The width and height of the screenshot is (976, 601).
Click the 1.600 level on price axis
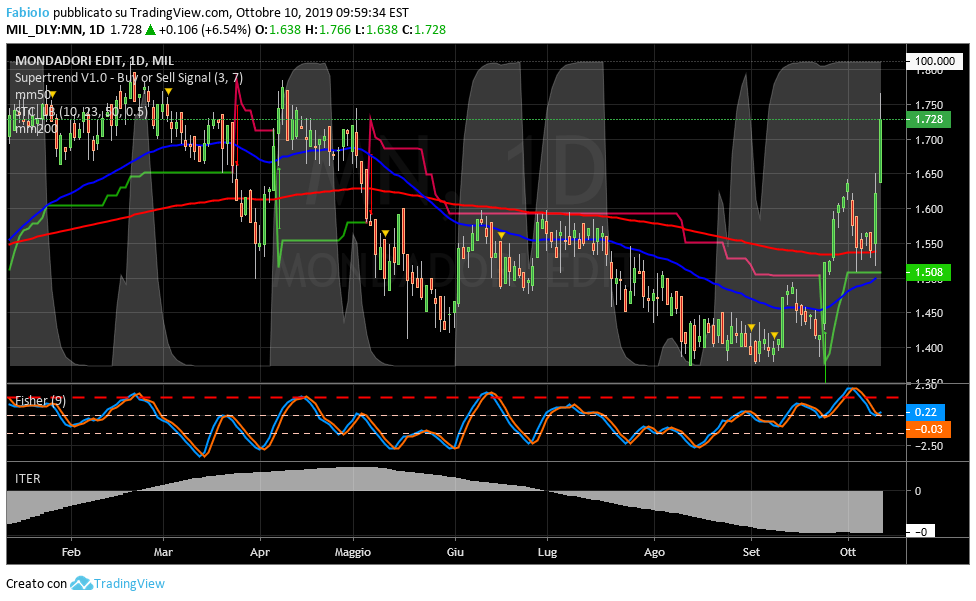pos(930,210)
